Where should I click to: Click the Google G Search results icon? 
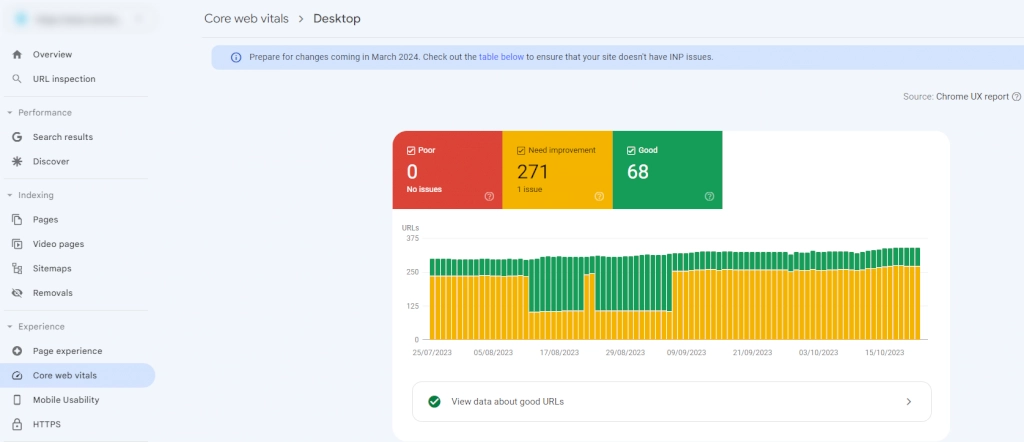pos(18,137)
